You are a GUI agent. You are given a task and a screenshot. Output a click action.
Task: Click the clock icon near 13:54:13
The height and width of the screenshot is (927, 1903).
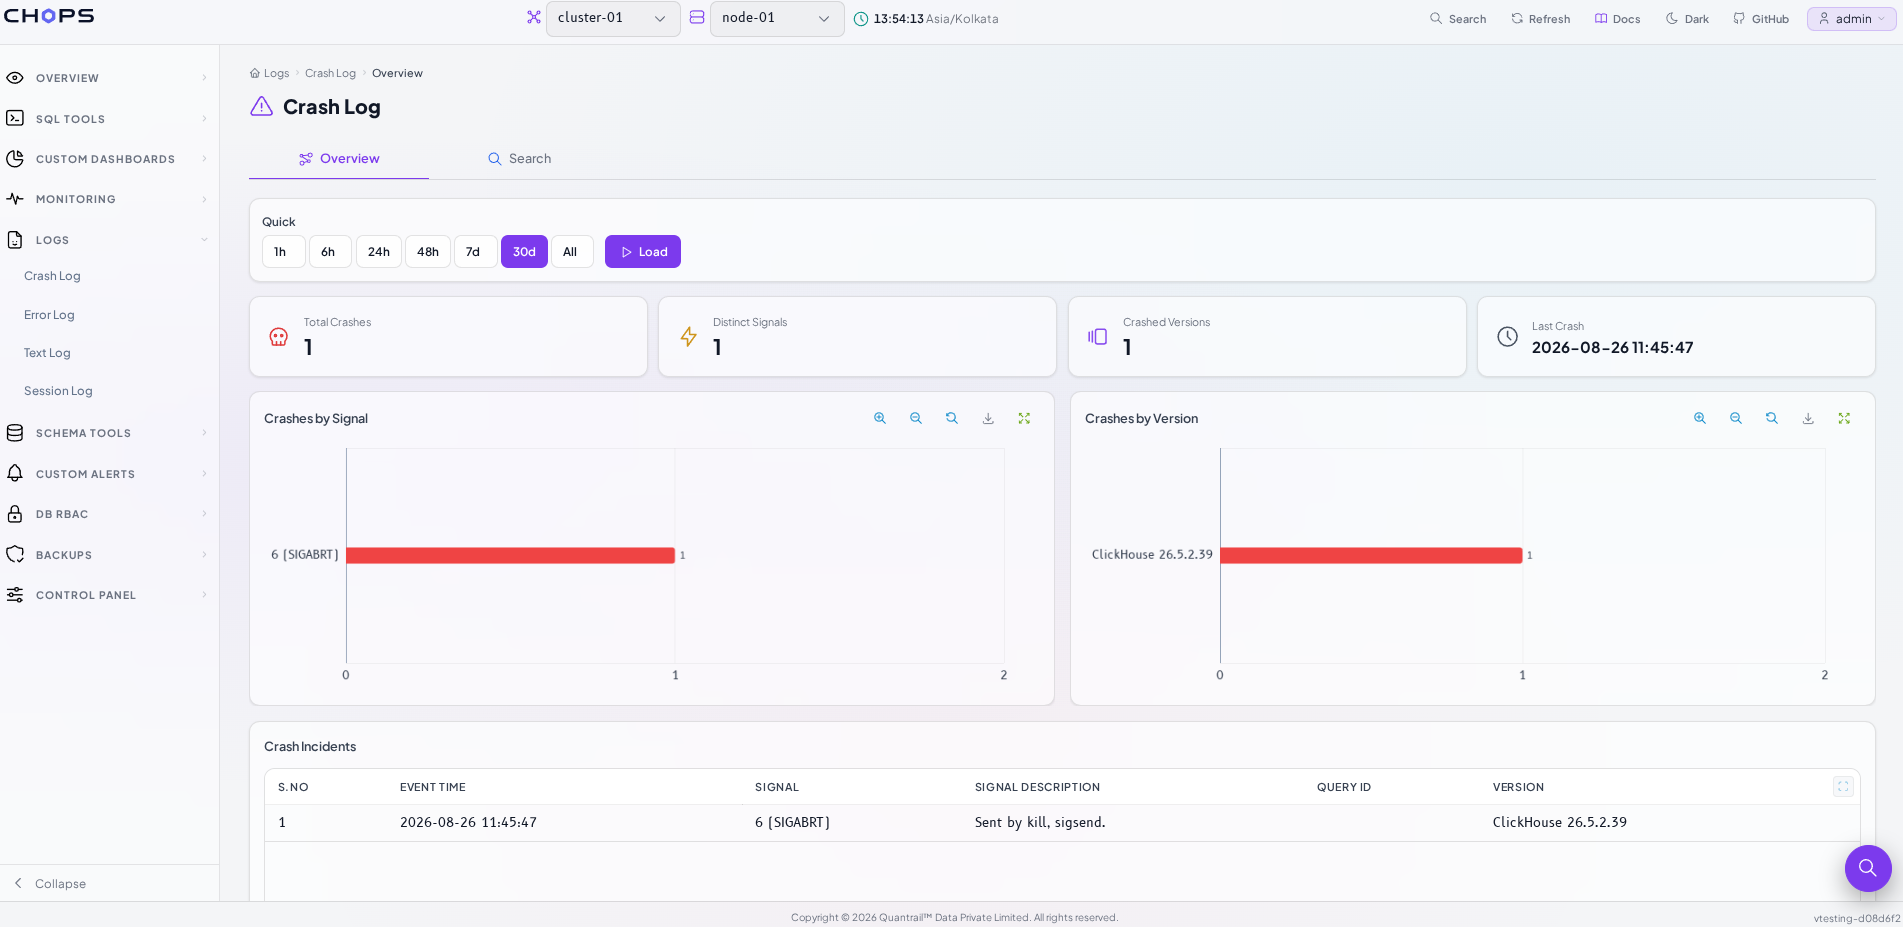click(x=860, y=19)
